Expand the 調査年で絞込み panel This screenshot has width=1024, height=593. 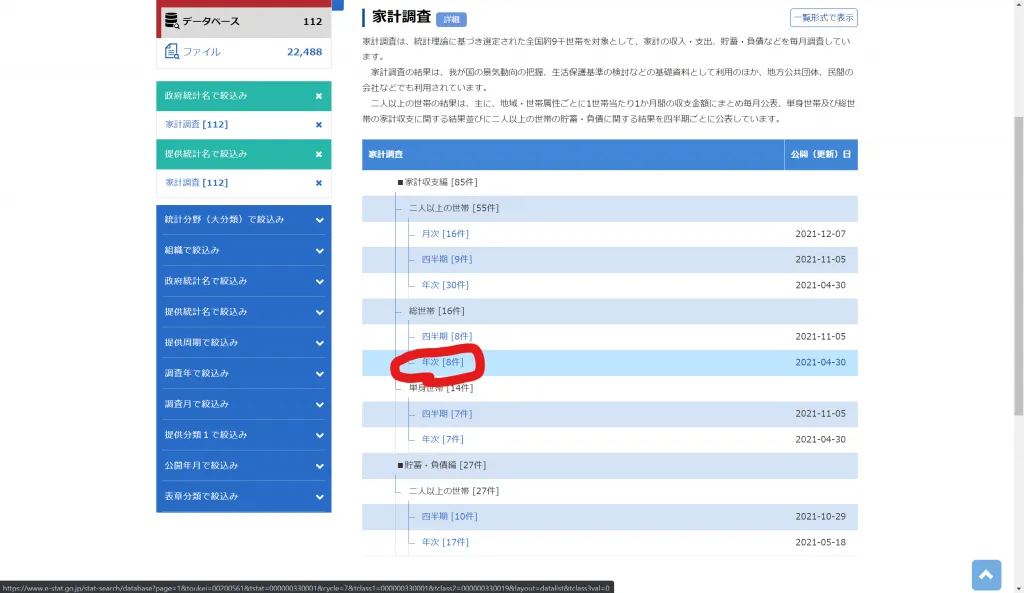[x=244, y=374]
